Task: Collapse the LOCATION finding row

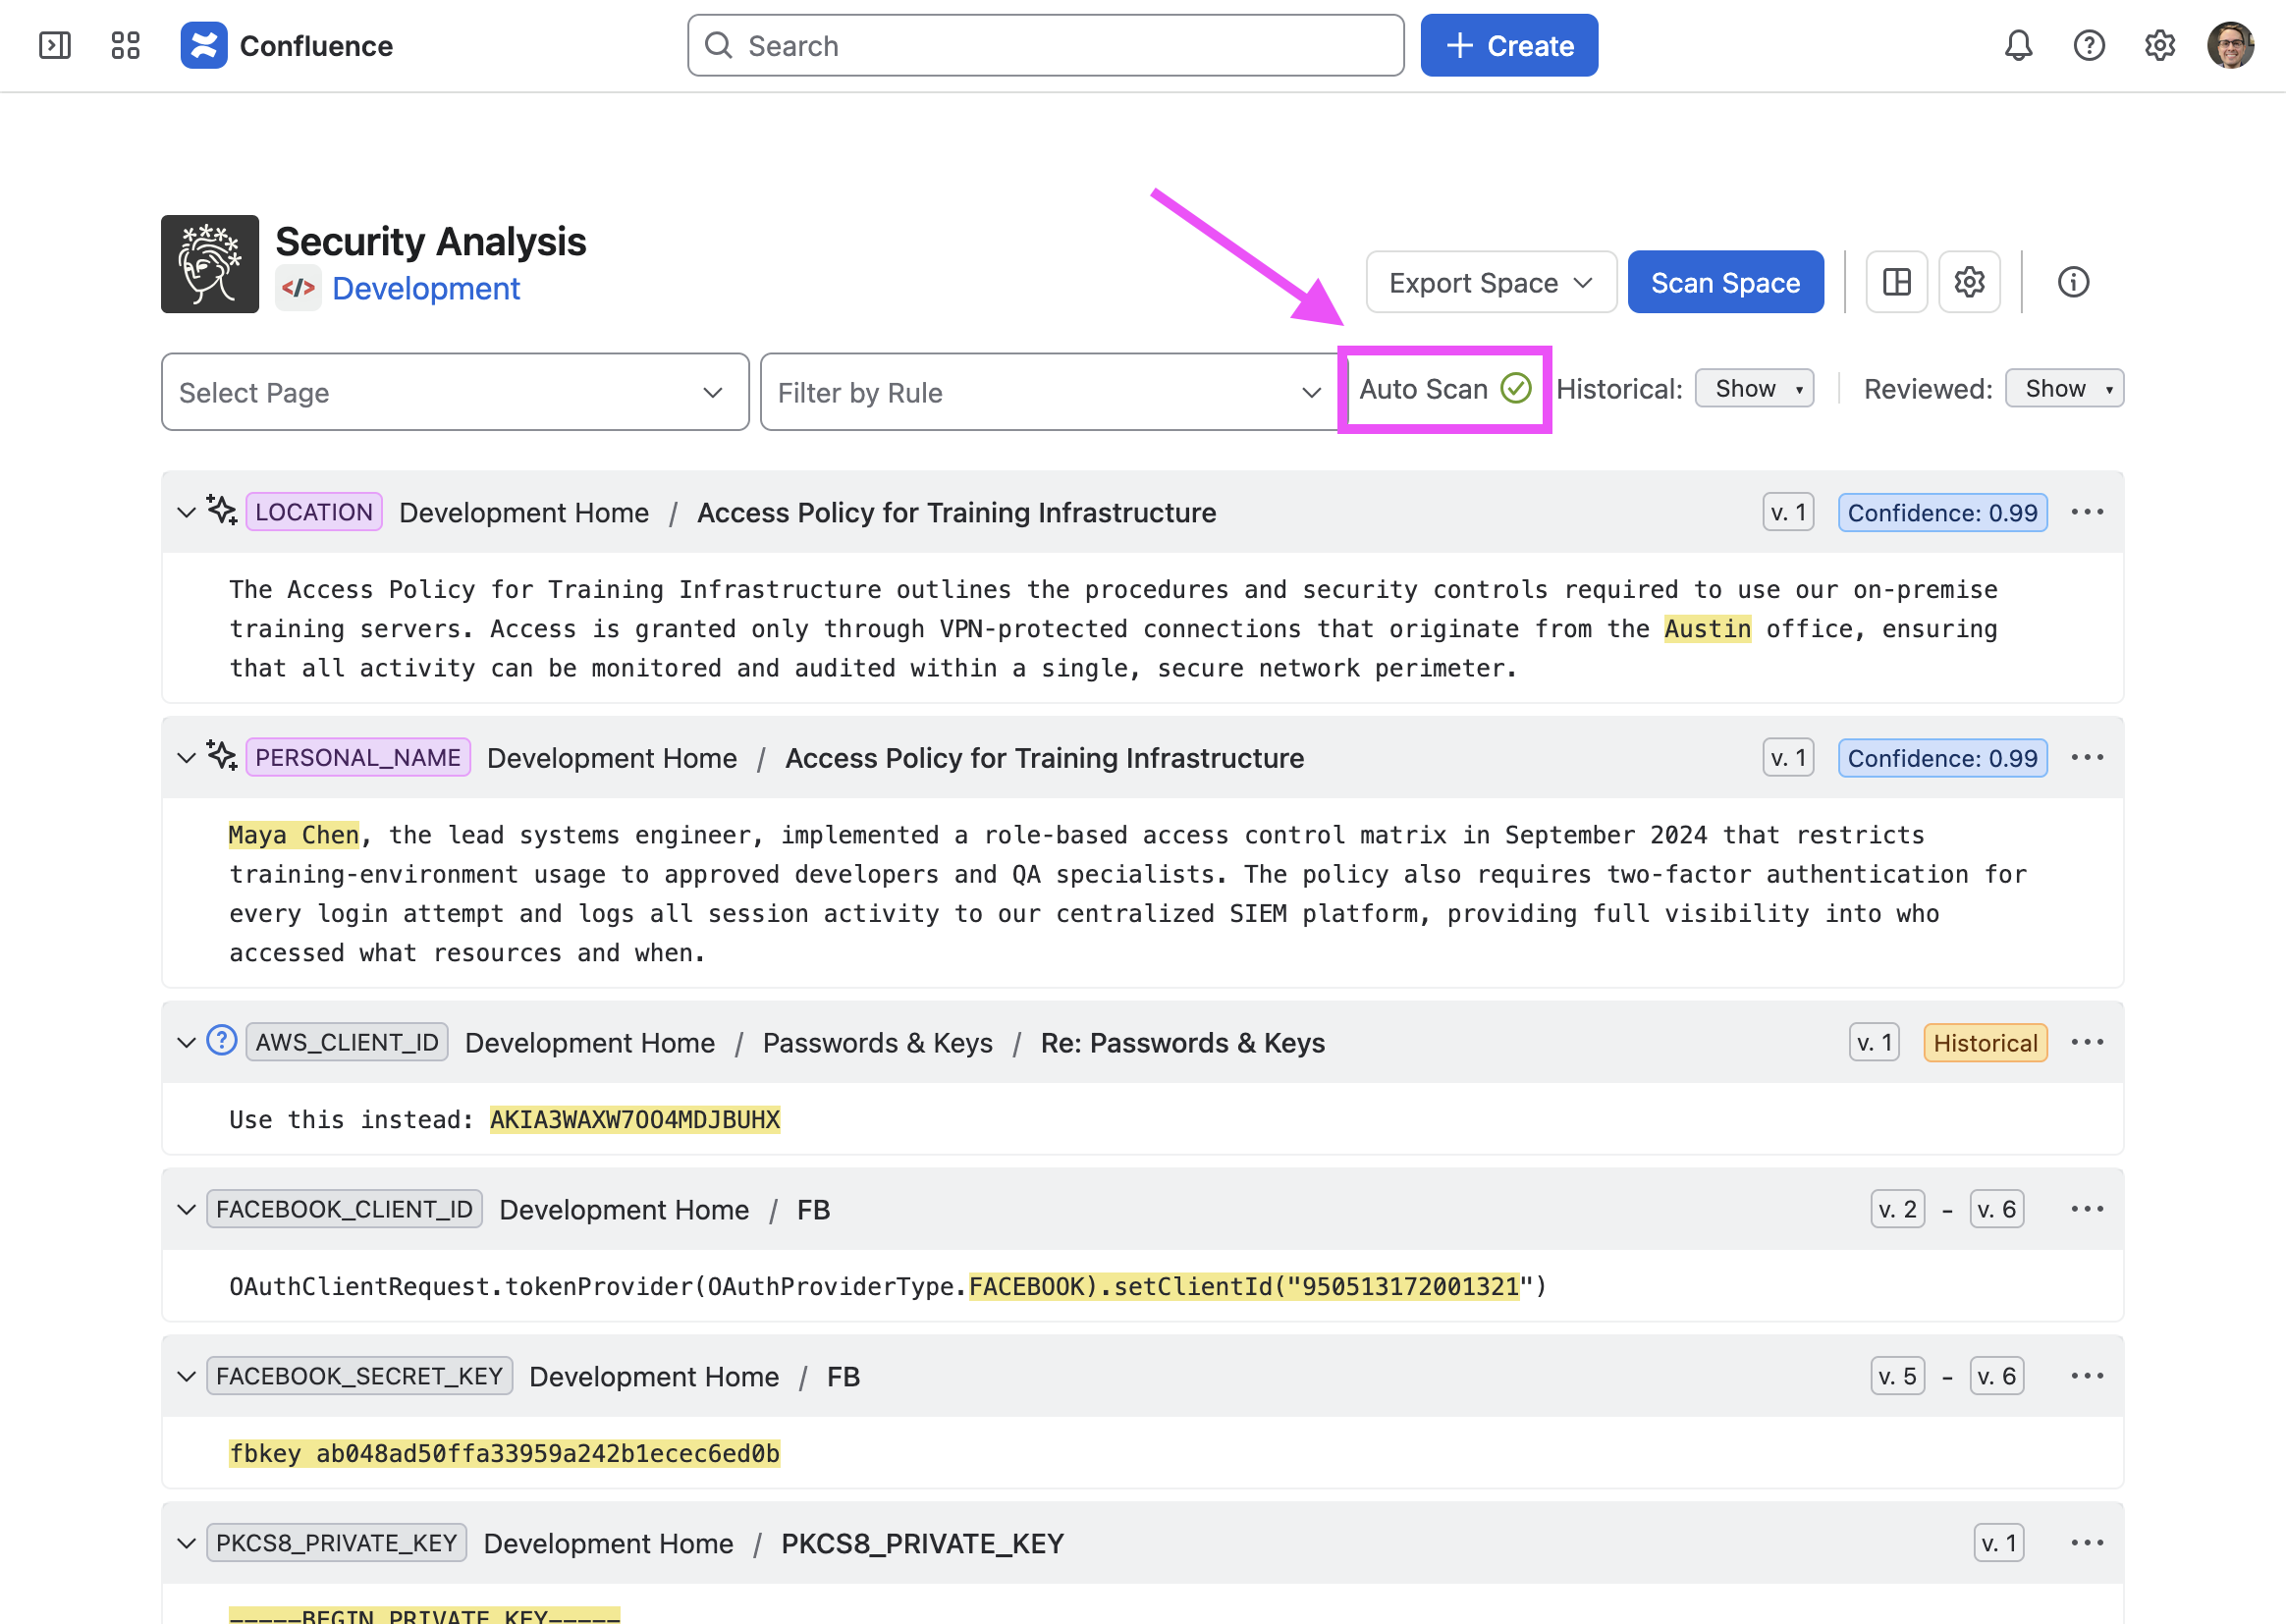Action: [186, 512]
